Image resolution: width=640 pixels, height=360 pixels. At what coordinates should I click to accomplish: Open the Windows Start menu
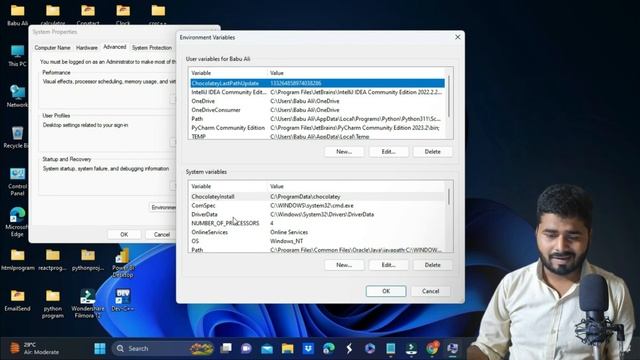[100, 349]
